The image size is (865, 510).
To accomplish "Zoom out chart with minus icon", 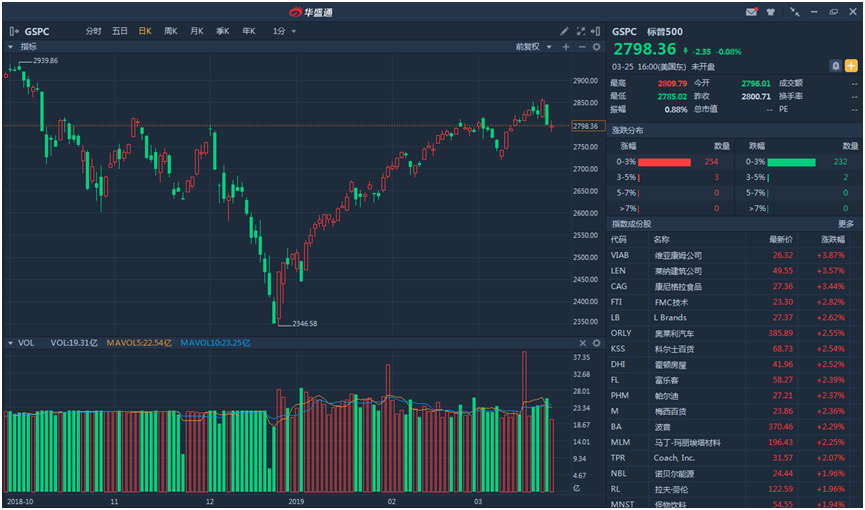I will pos(581,47).
